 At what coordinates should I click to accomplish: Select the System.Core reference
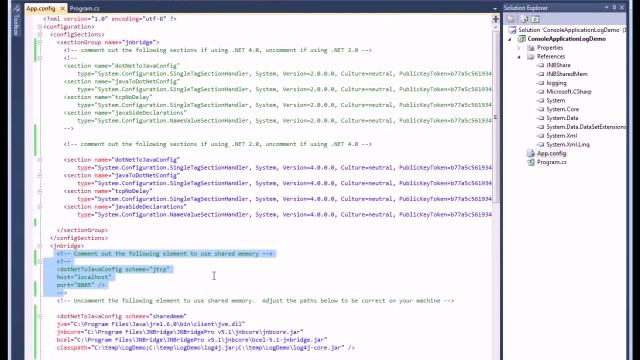[562, 109]
